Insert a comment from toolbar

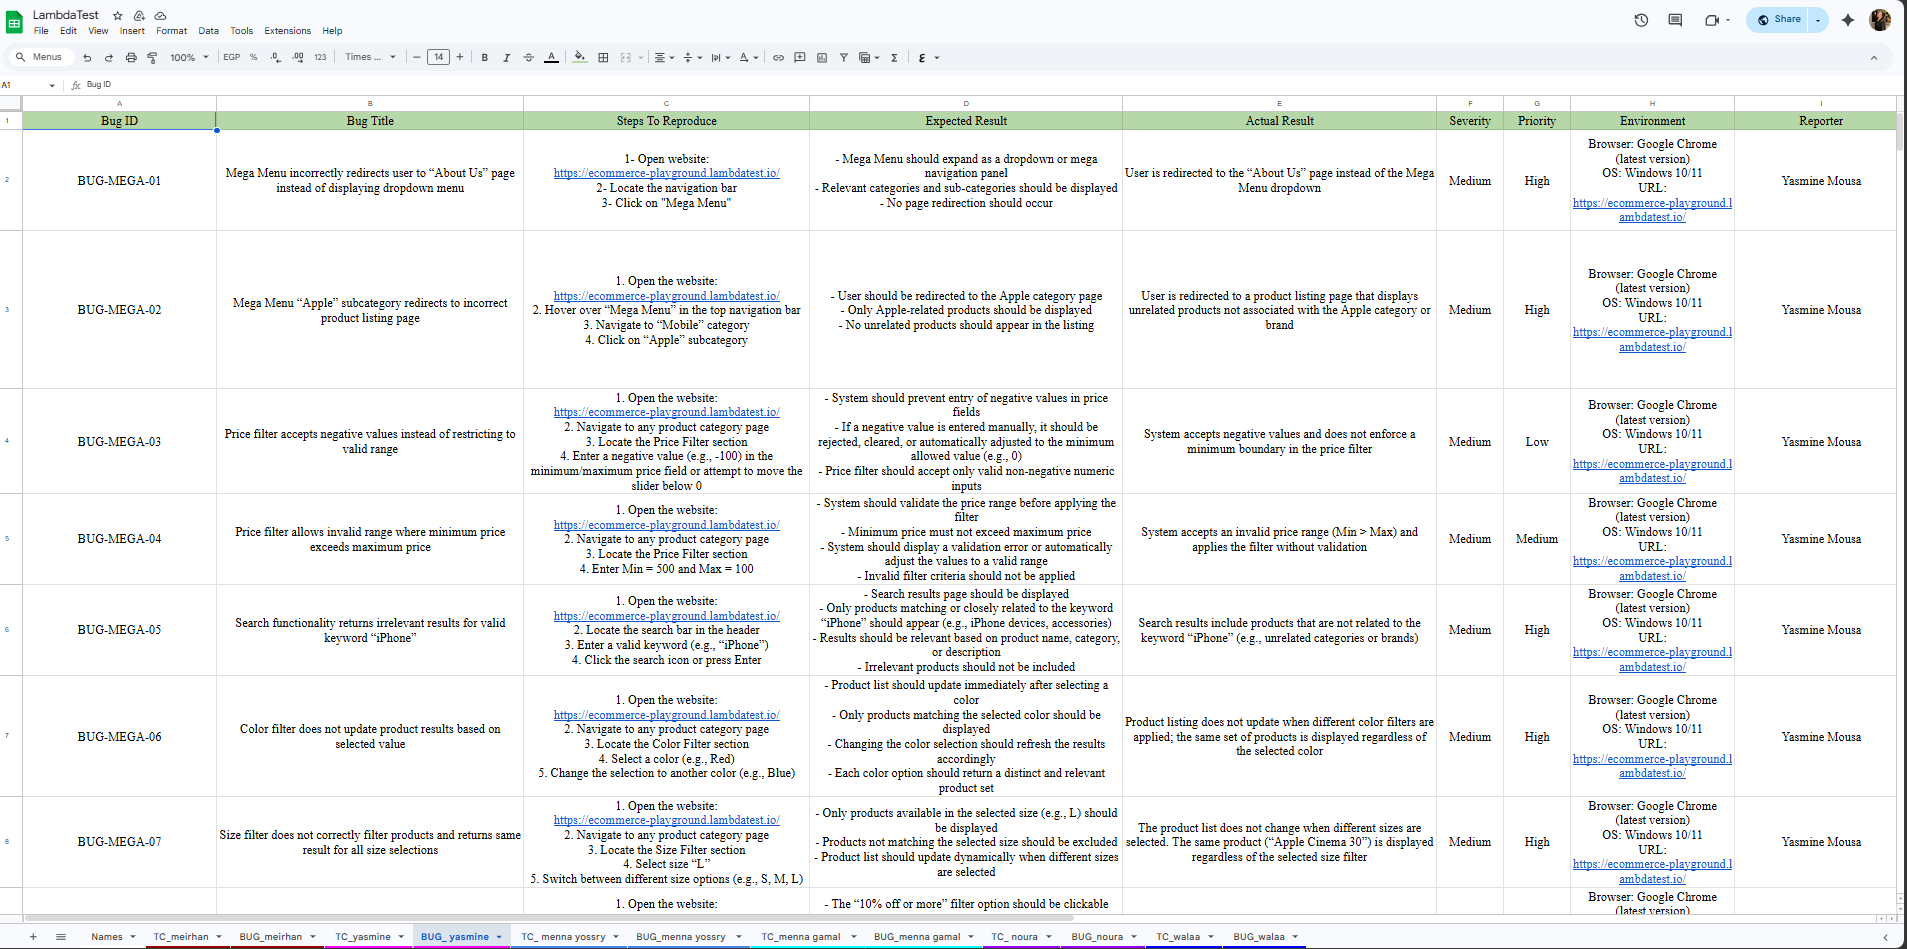pyautogui.click(x=800, y=58)
